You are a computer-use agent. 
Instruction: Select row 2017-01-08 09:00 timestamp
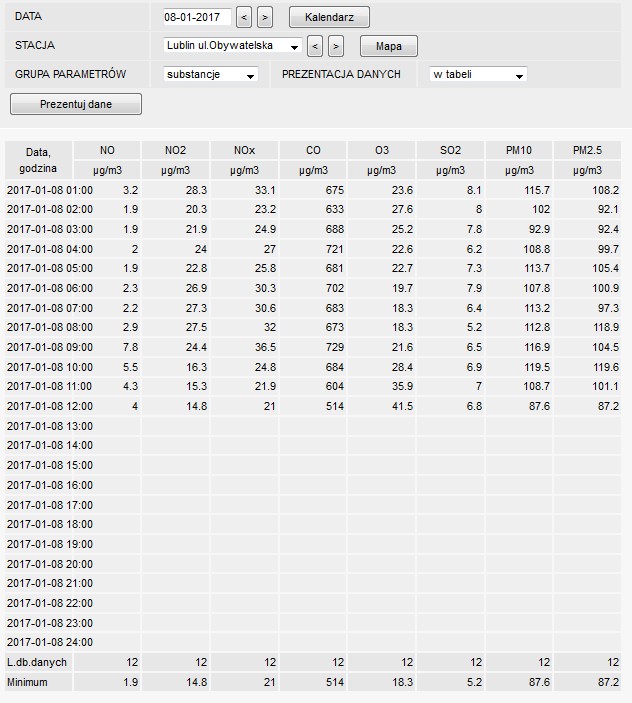tap(50, 347)
